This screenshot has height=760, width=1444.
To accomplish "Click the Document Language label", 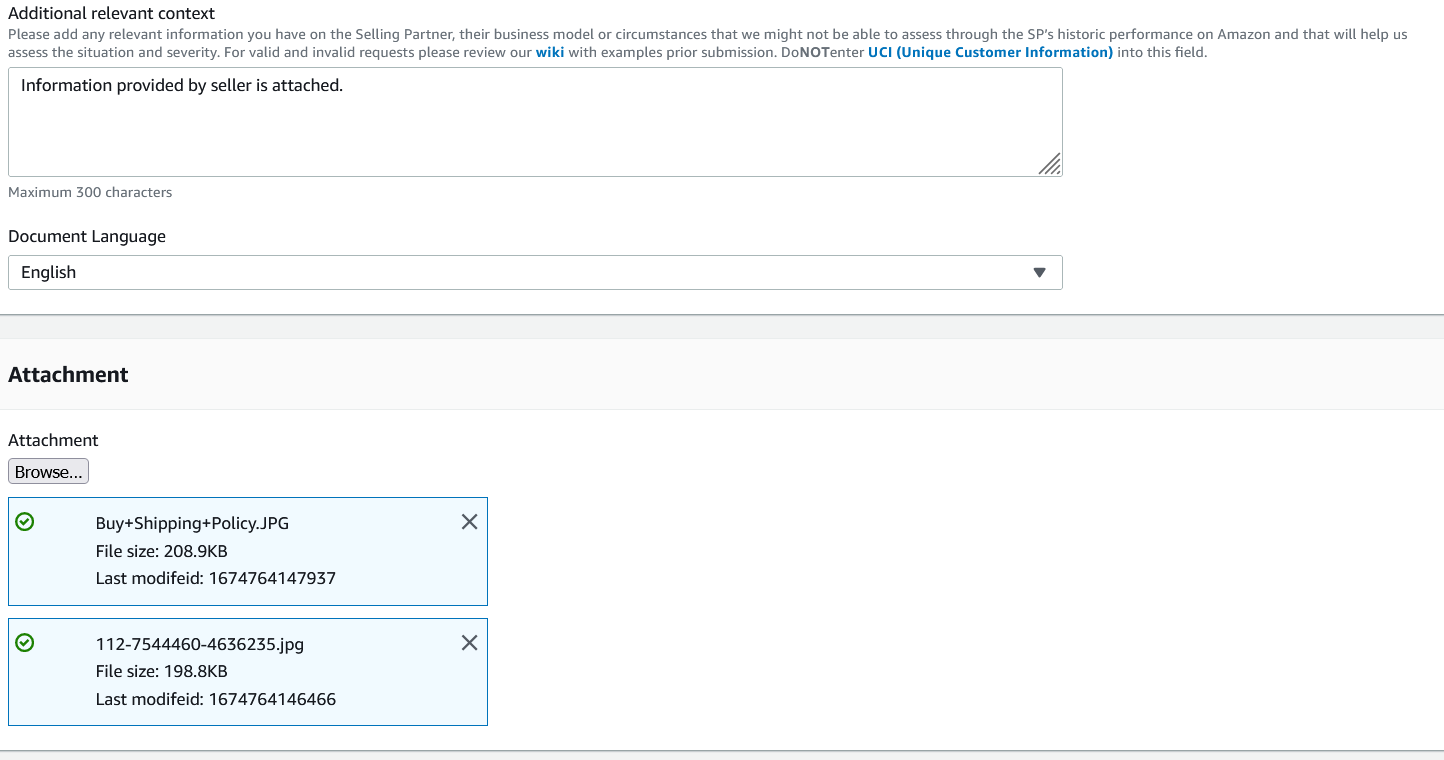I will tap(87, 237).
